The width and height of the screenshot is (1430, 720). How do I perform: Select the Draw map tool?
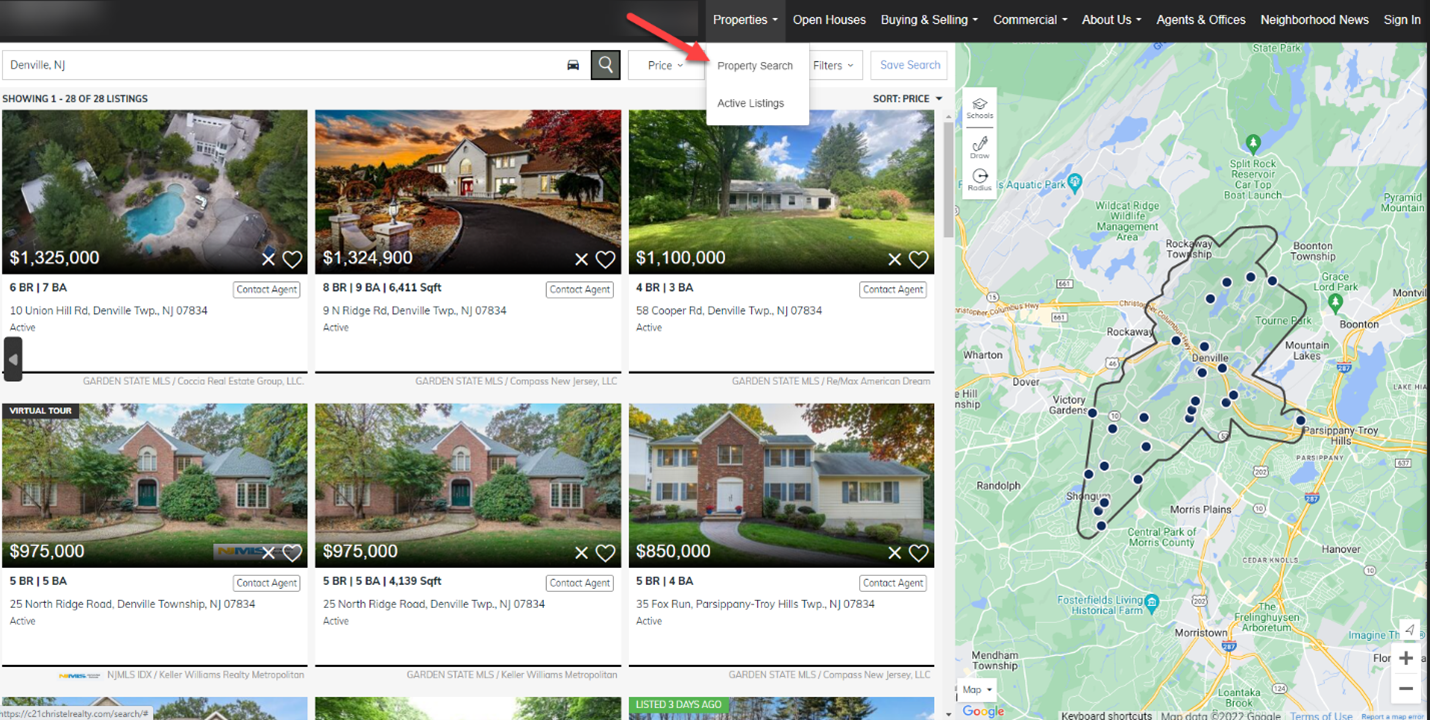click(x=979, y=145)
